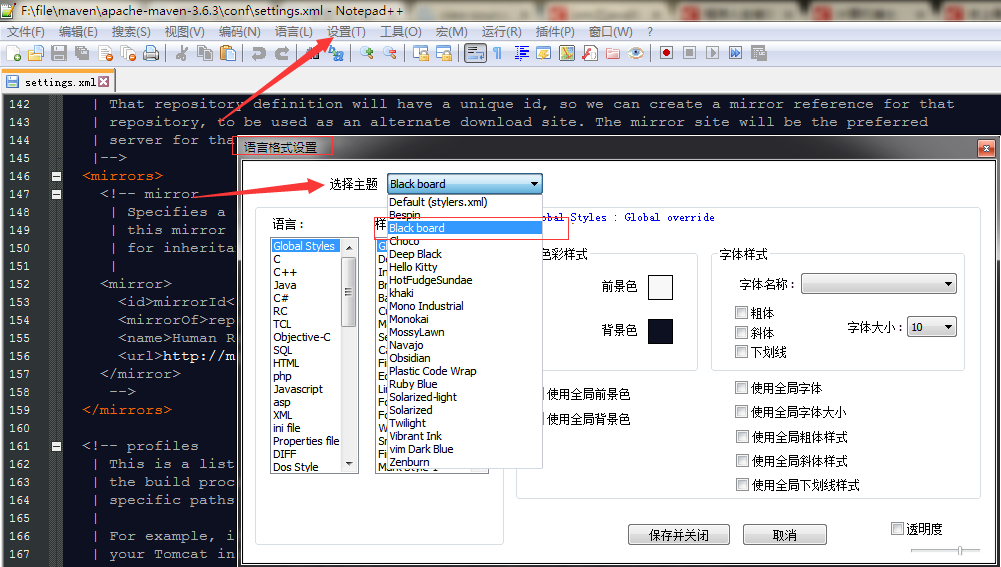The image size is (1001, 567).
Task: Toggle synchronized horizontal scrolling icon
Action: point(444,54)
